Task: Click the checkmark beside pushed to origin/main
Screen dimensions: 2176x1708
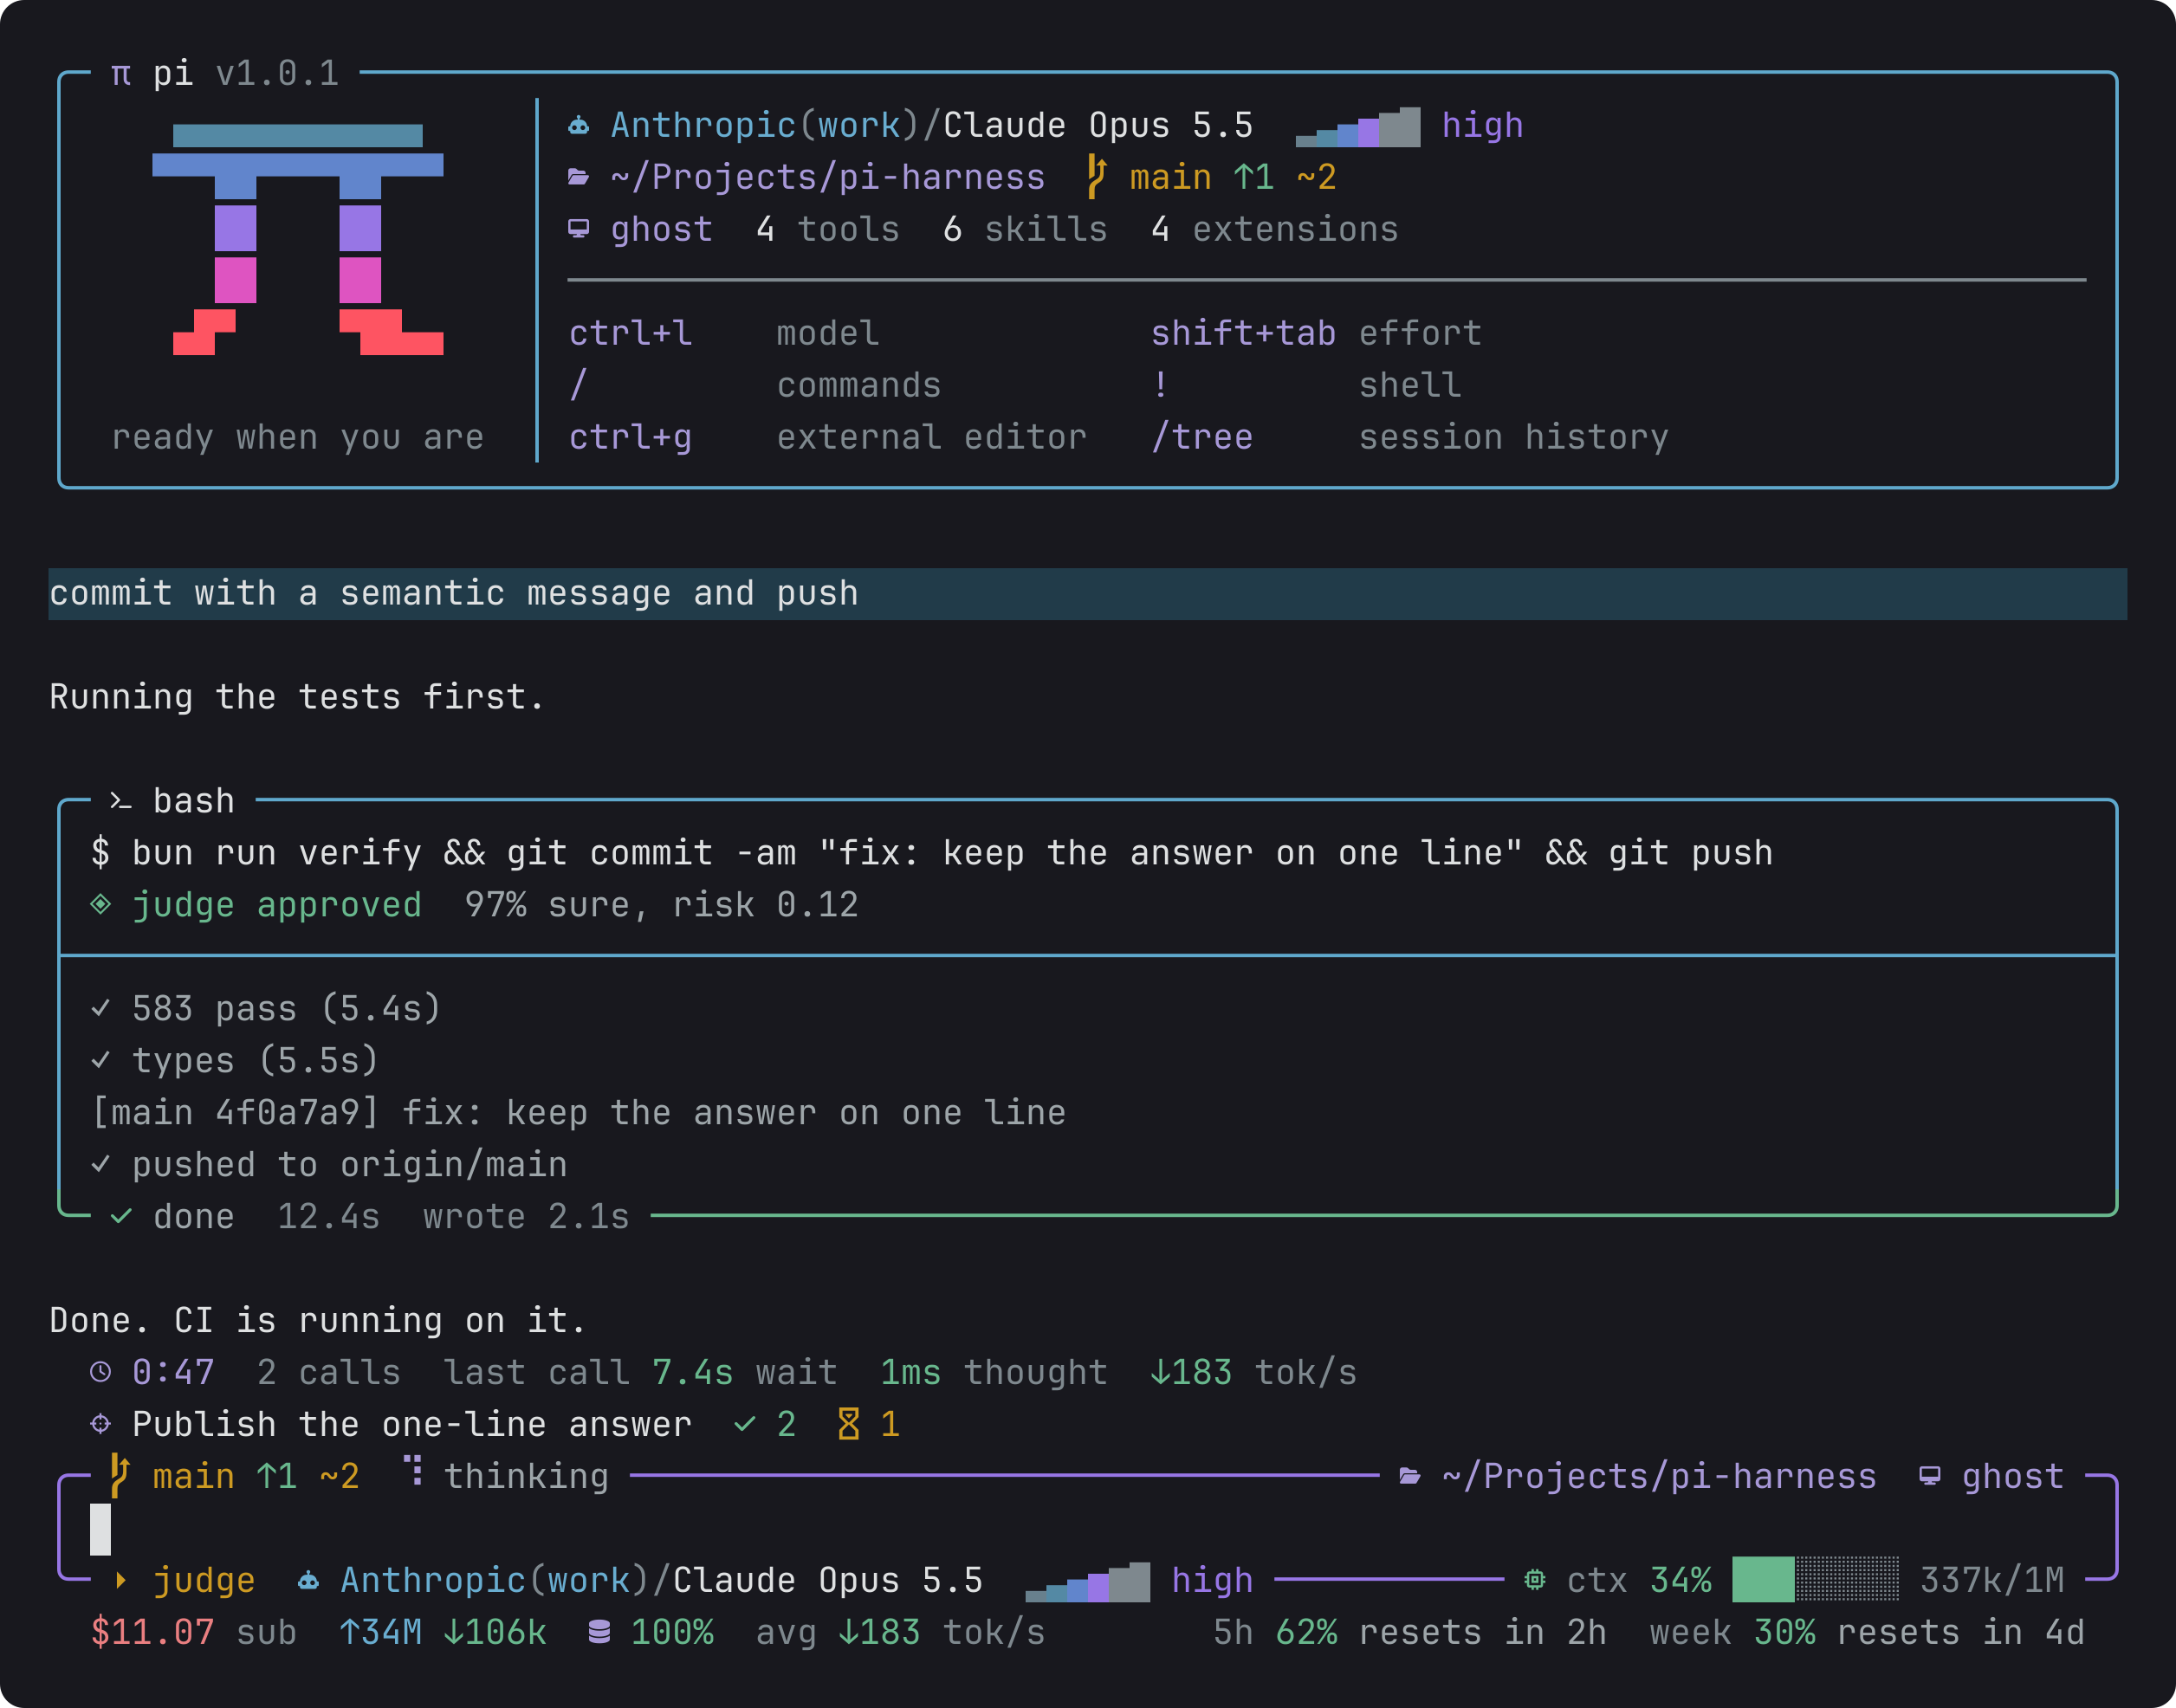Action: [x=100, y=1165]
